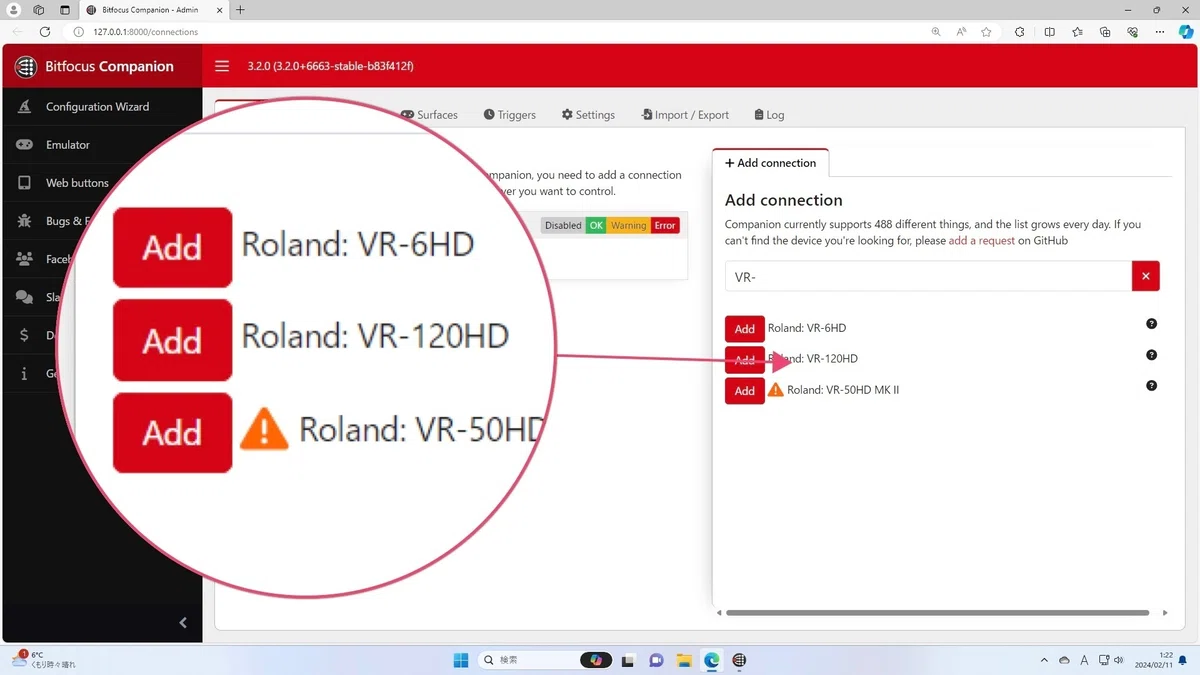Collapse the sidebar with the chevron arrow
The image size is (1200, 675).
coord(183,623)
